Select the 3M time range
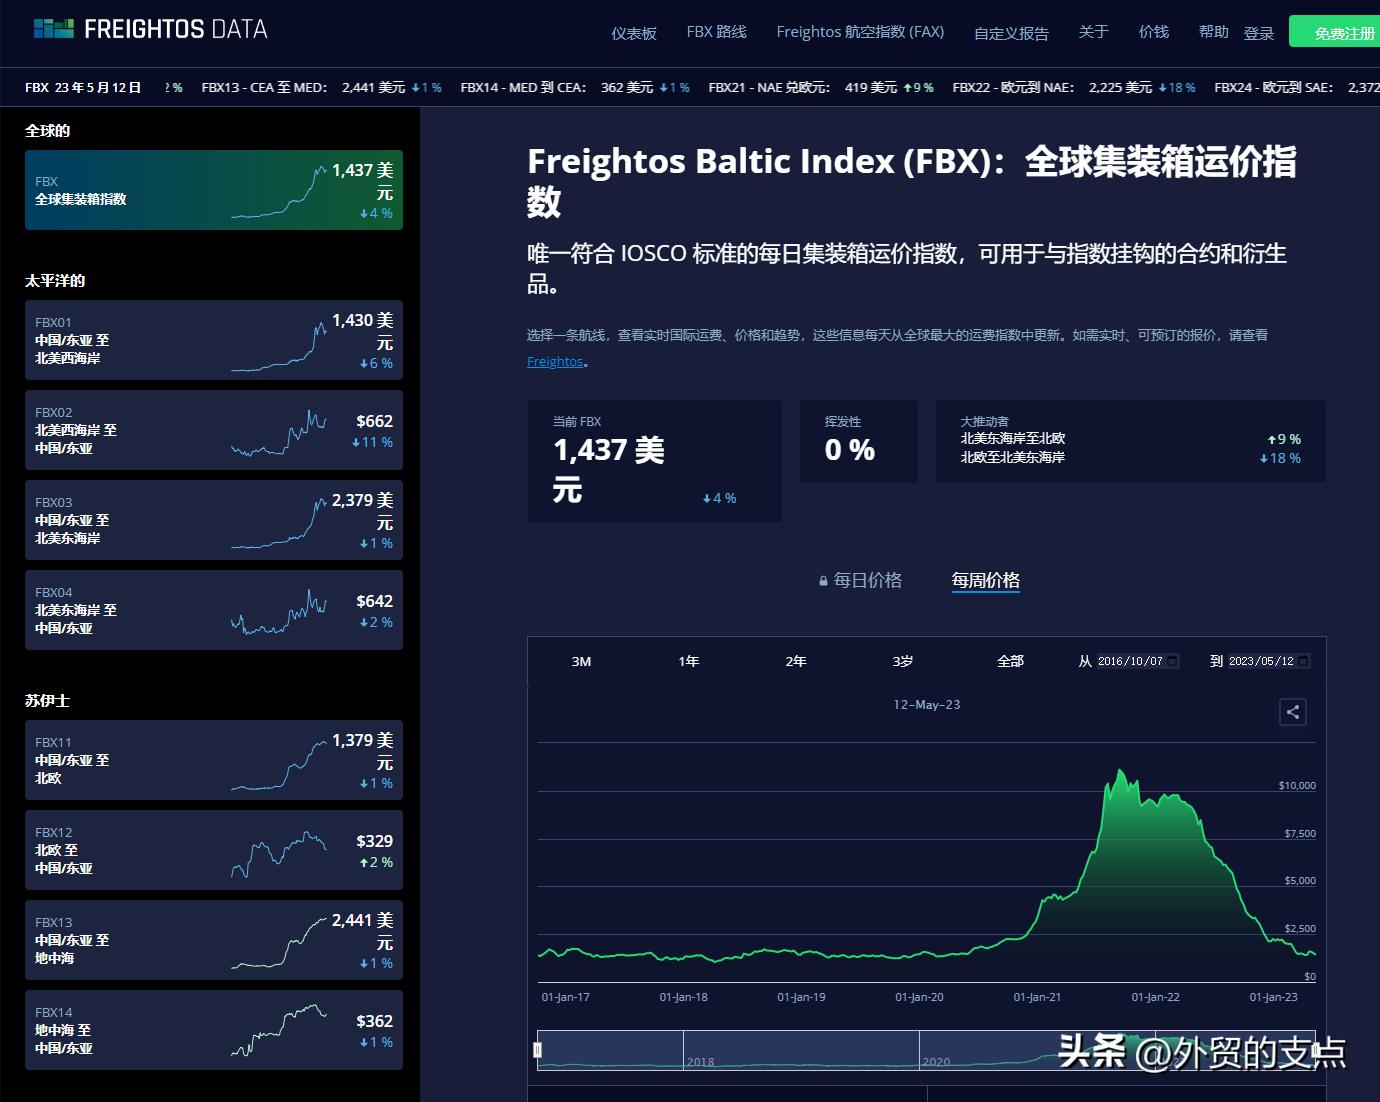This screenshot has height=1102, width=1380. (581, 661)
